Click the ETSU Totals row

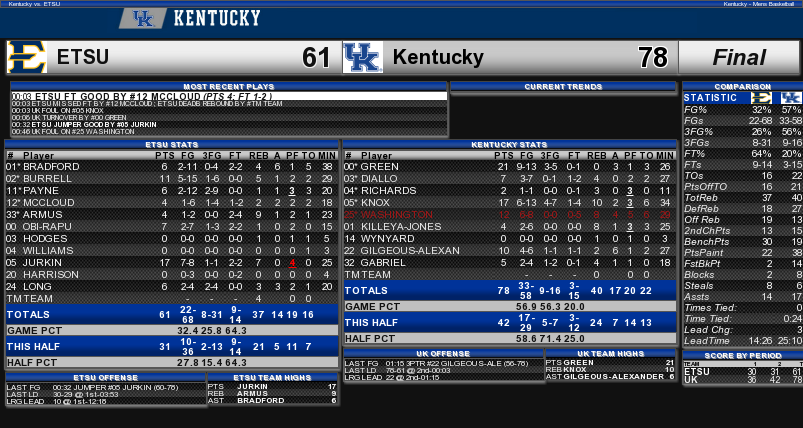(x=171, y=313)
